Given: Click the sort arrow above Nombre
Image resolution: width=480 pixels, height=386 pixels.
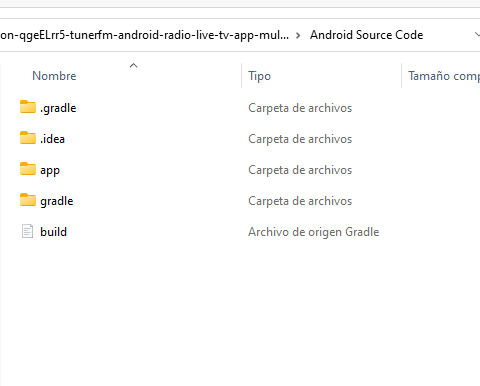Looking at the screenshot, I should point(133,65).
